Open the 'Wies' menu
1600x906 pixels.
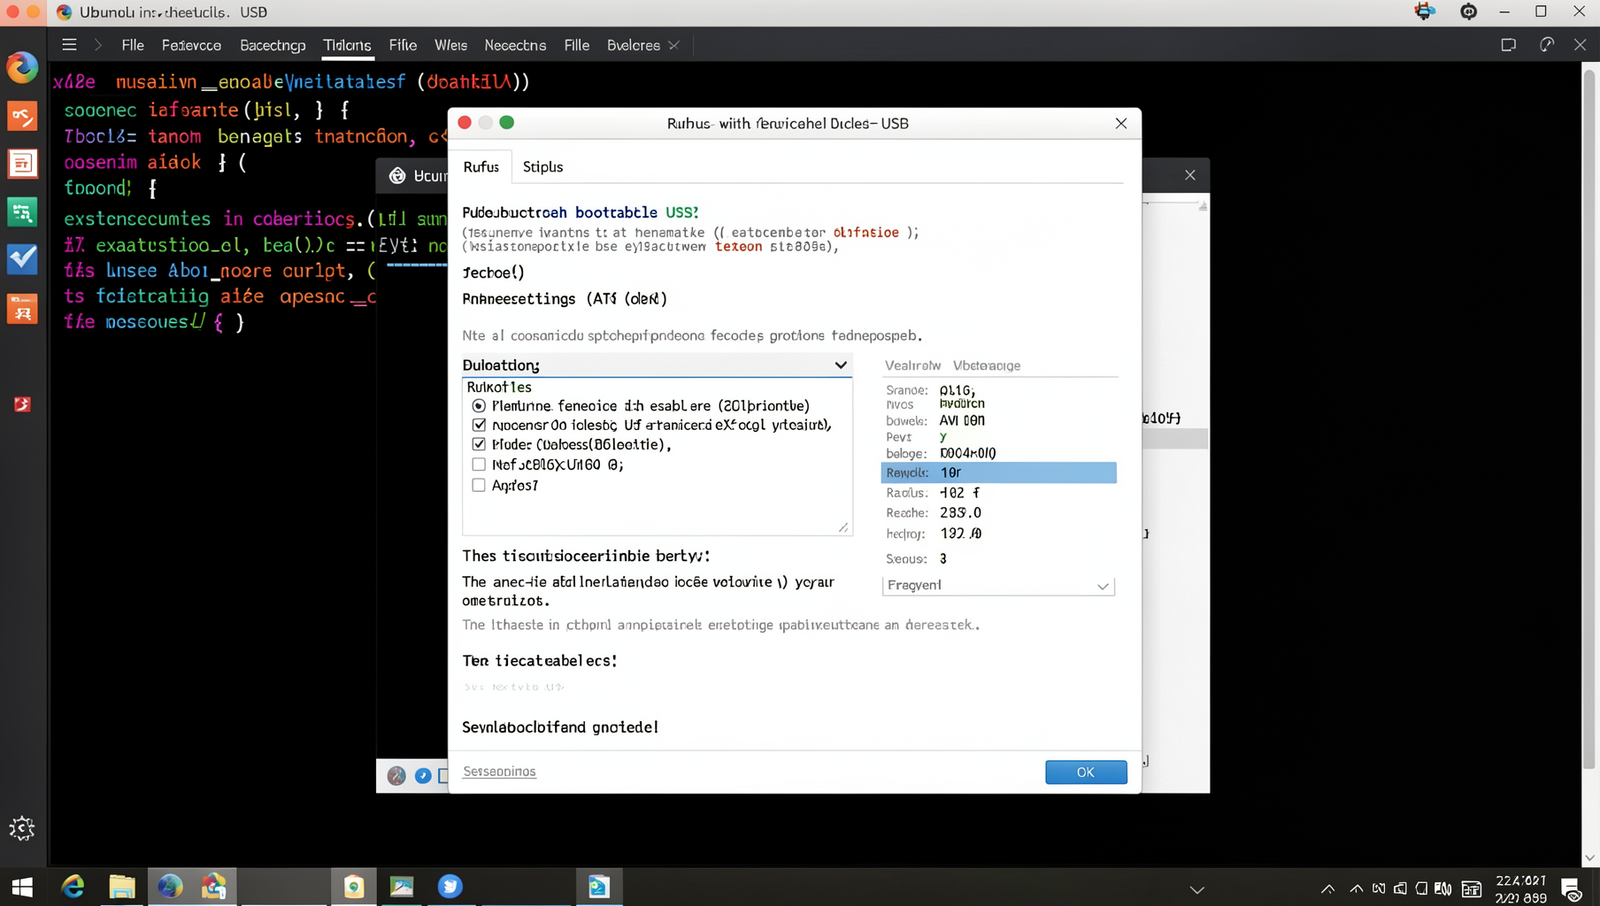tap(451, 45)
